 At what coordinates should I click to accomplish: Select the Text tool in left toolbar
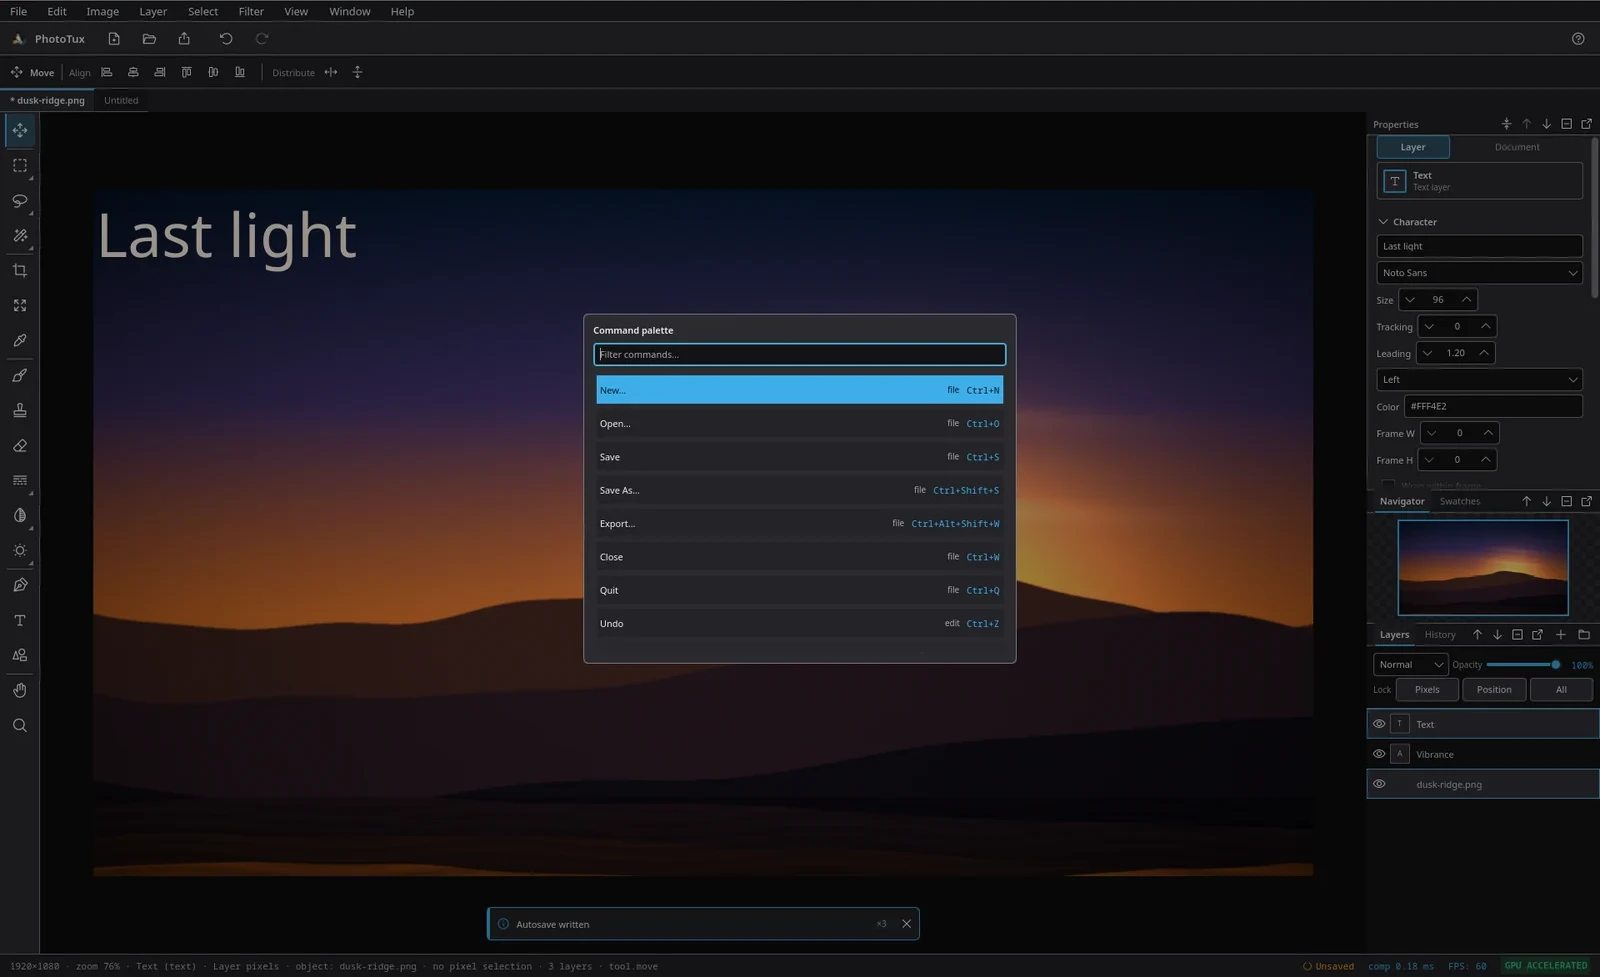pos(19,620)
